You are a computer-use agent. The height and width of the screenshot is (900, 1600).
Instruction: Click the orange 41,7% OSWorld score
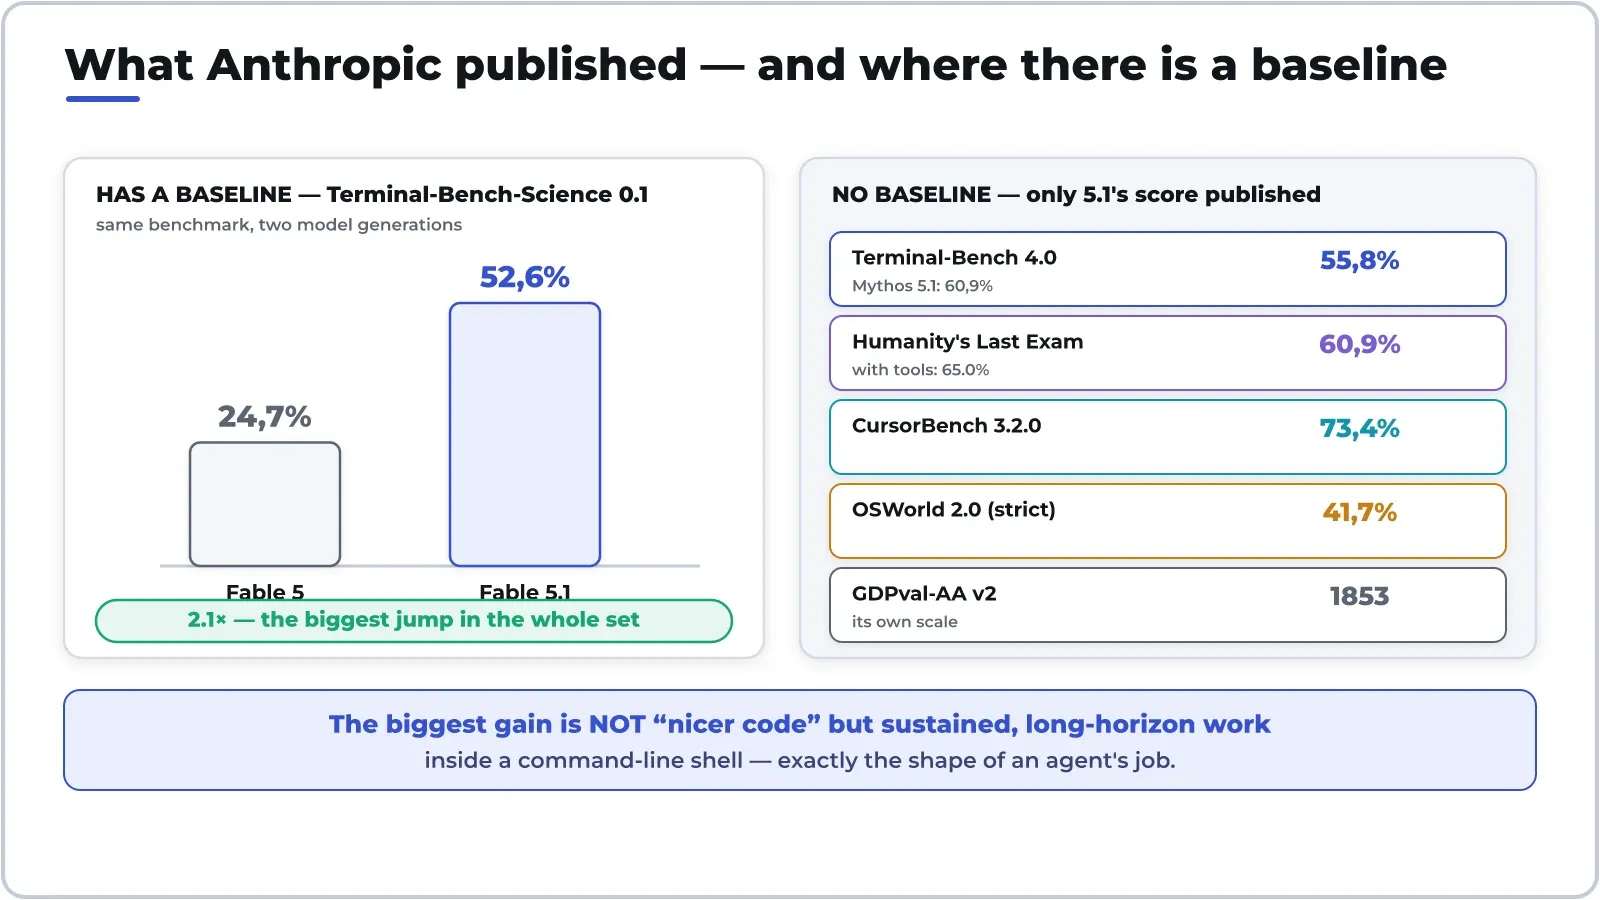pos(1359,512)
